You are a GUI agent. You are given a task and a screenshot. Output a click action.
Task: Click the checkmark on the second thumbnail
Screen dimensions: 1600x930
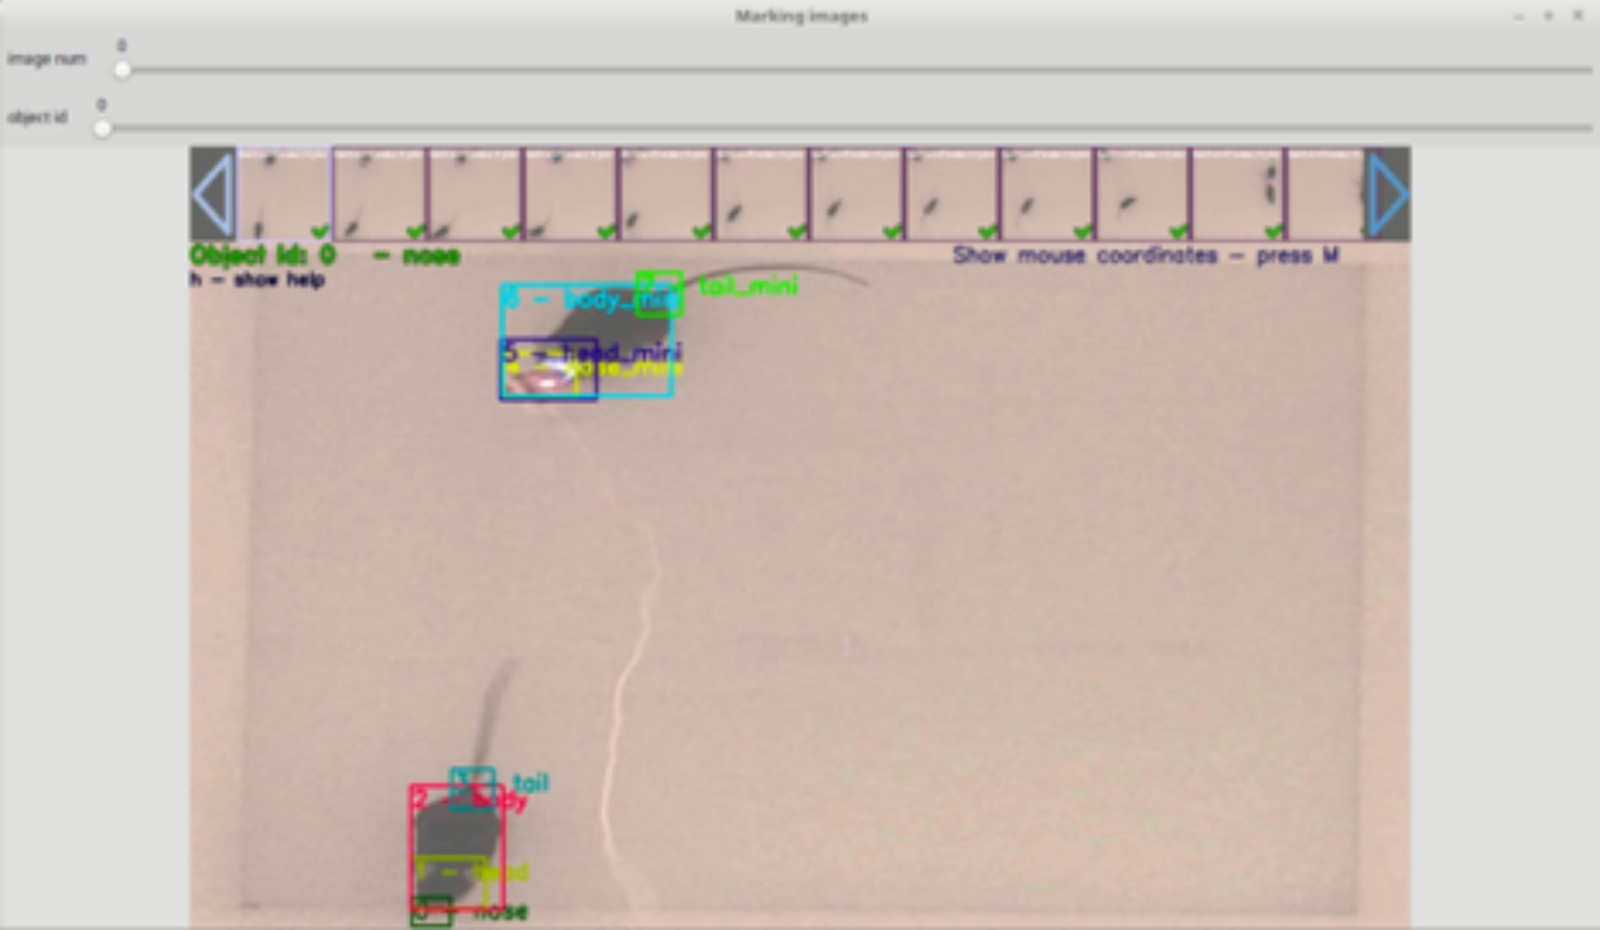pyautogui.click(x=416, y=231)
